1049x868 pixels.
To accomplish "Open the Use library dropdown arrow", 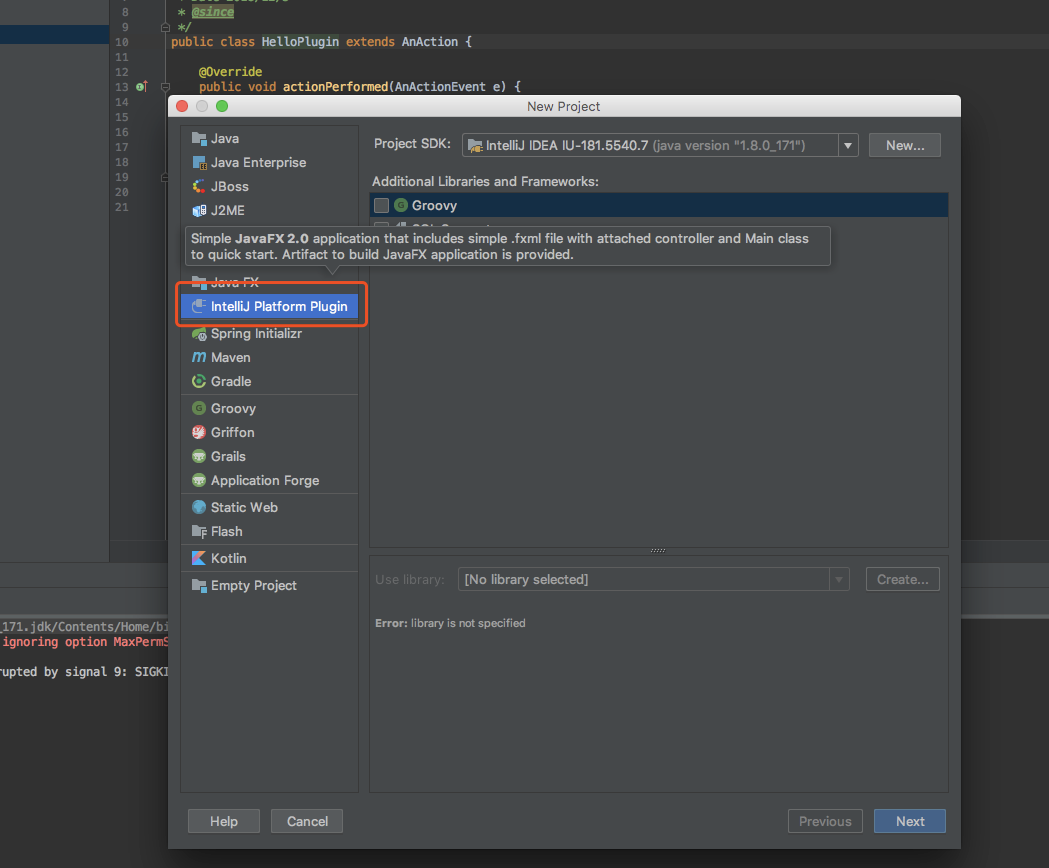I will 839,580.
